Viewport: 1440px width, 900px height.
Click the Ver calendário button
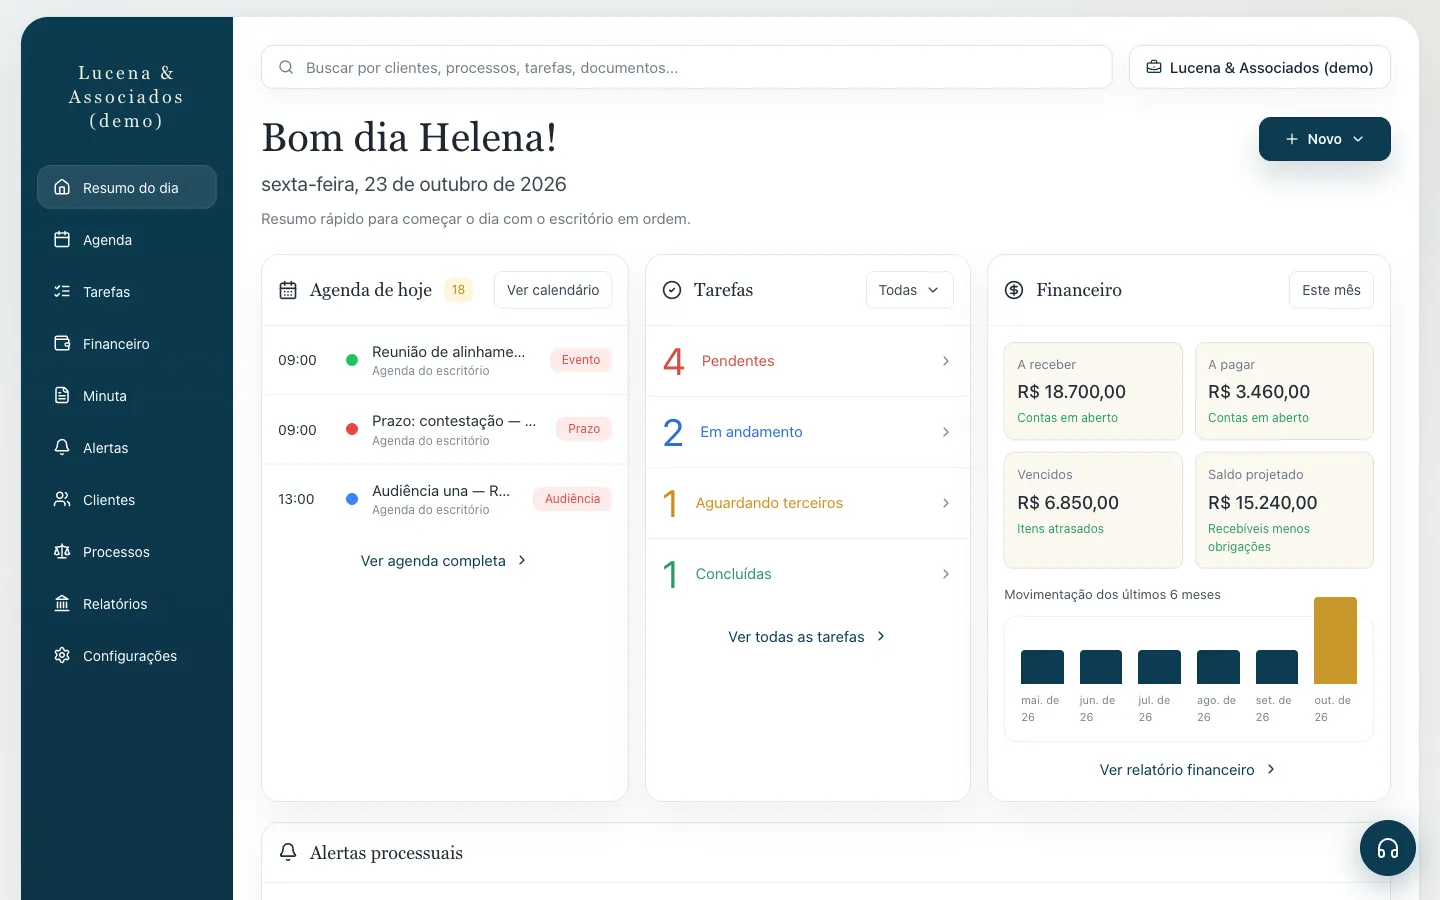[x=553, y=290]
